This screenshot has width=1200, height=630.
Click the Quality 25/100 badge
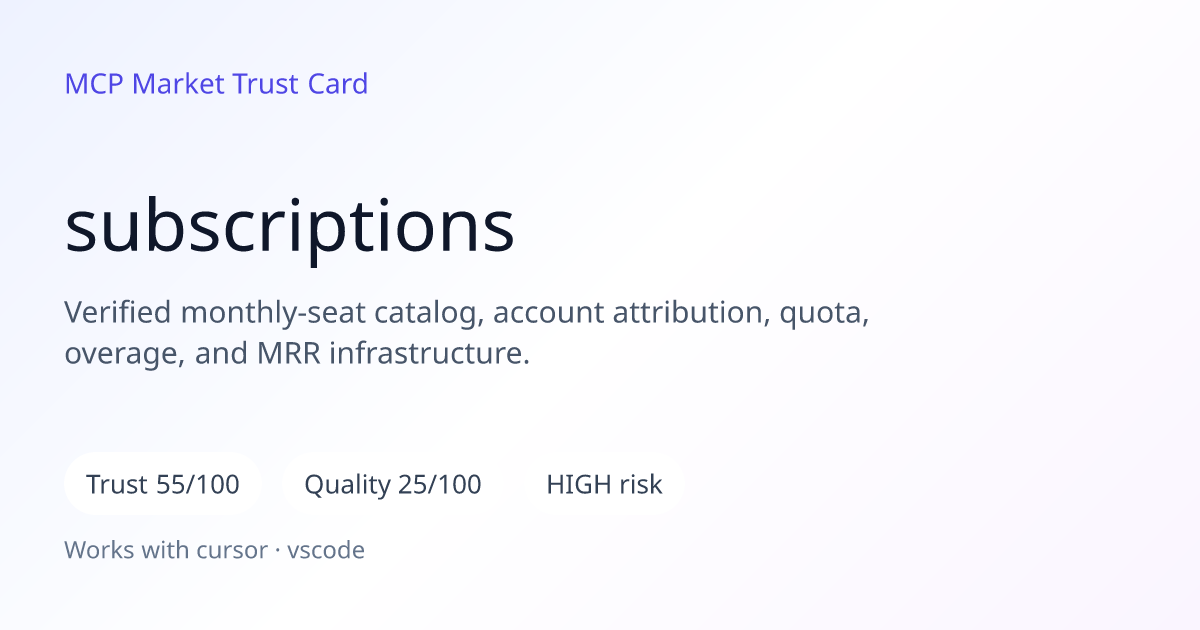[x=393, y=485]
